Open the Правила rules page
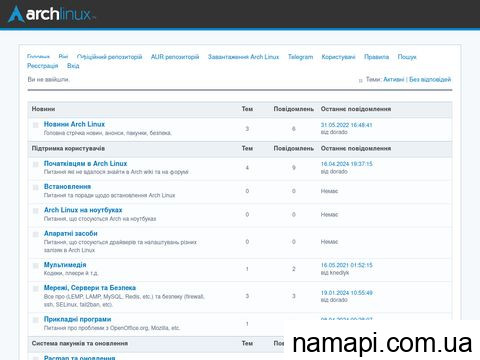This screenshot has width=480, height=360. [x=376, y=57]
